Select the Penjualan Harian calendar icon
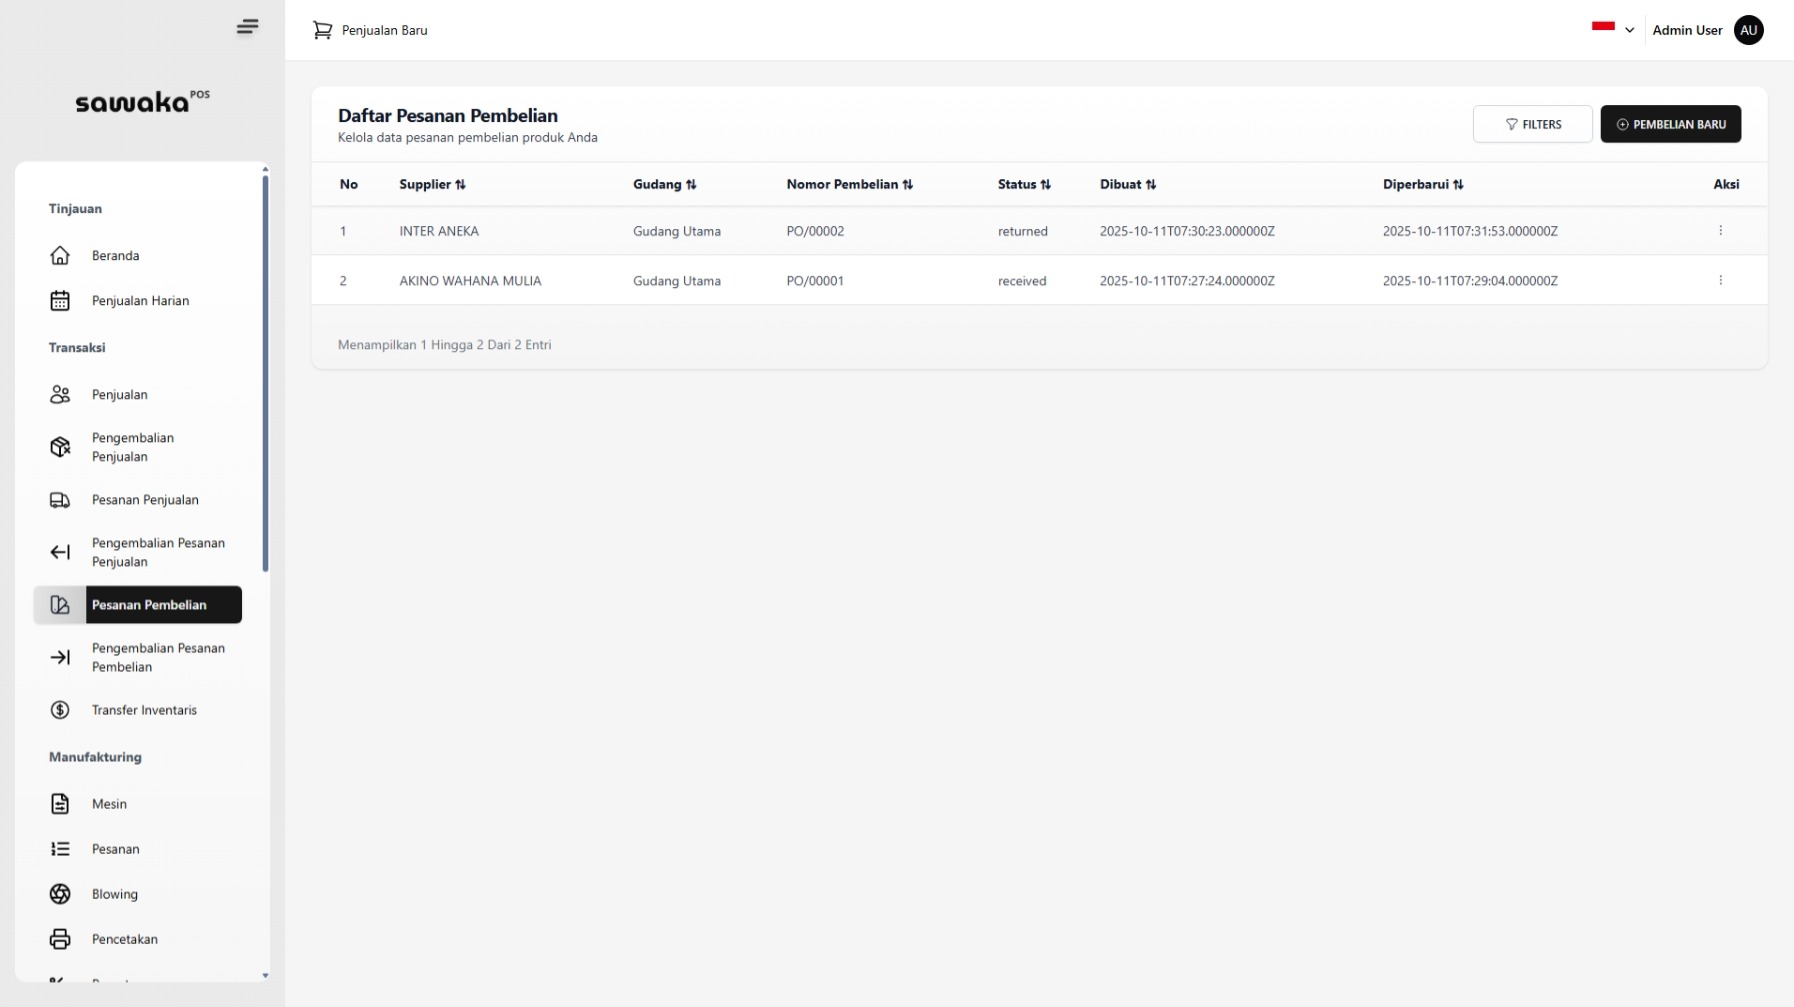This screenshot has height=1007, width=1794. [x=60, y=300]
